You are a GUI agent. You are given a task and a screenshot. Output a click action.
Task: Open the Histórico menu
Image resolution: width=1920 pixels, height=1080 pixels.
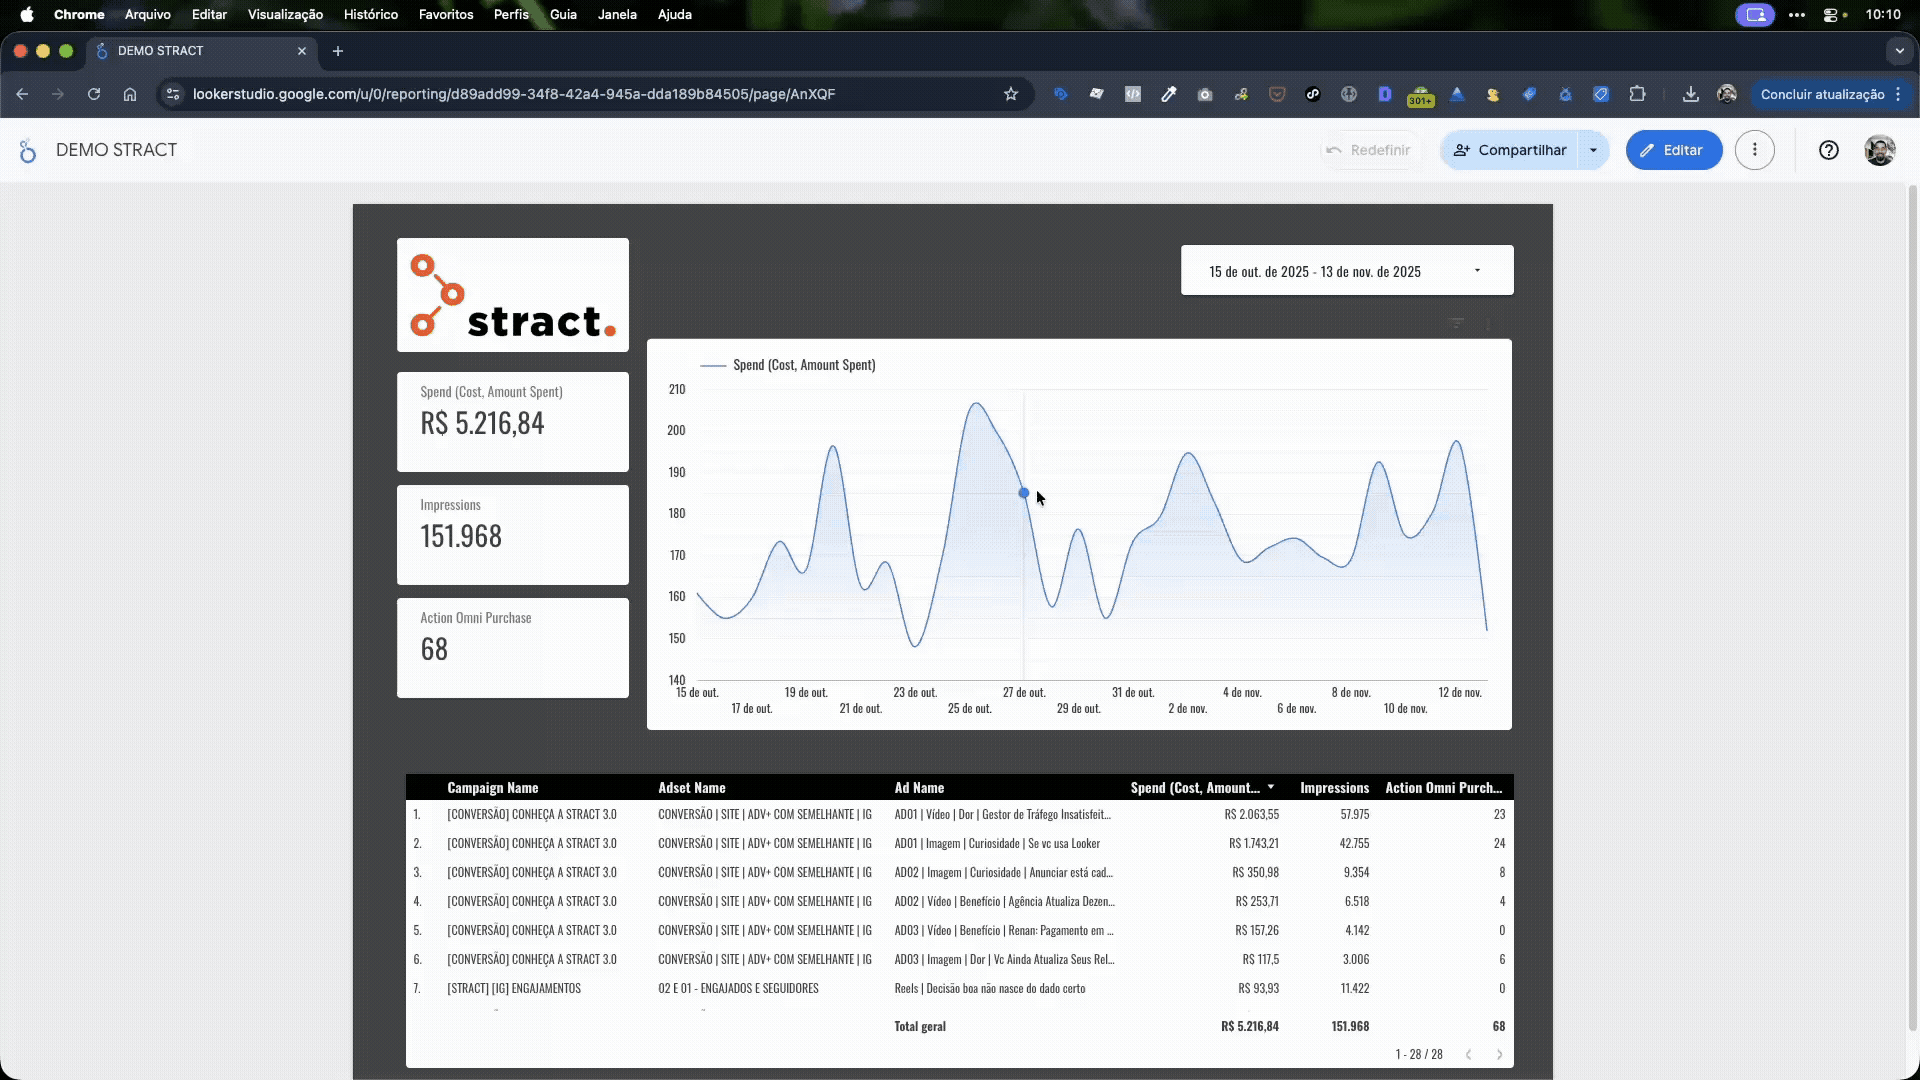tap(370, 15)
